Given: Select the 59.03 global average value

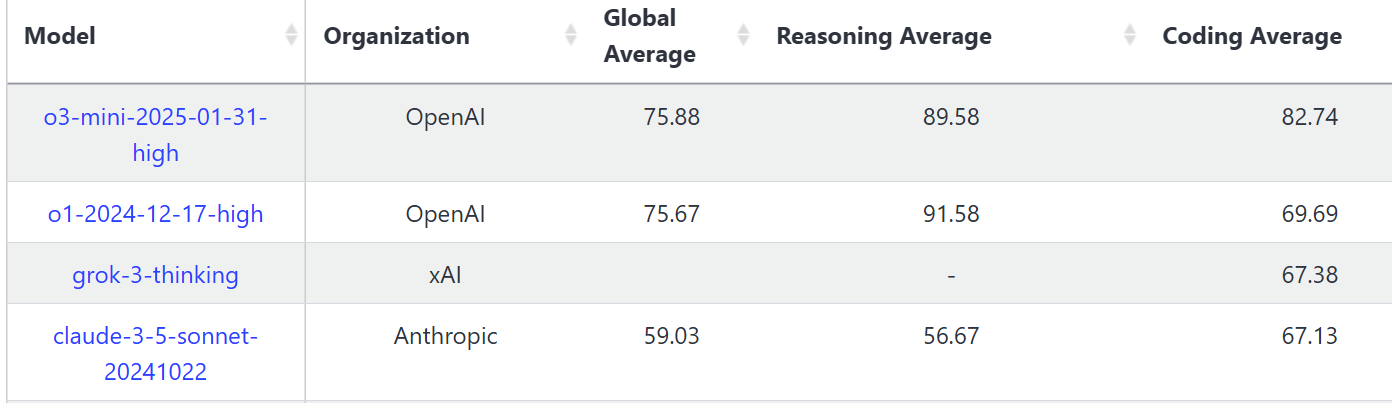Looking at the screenshot, I should [x=672, y=336].
